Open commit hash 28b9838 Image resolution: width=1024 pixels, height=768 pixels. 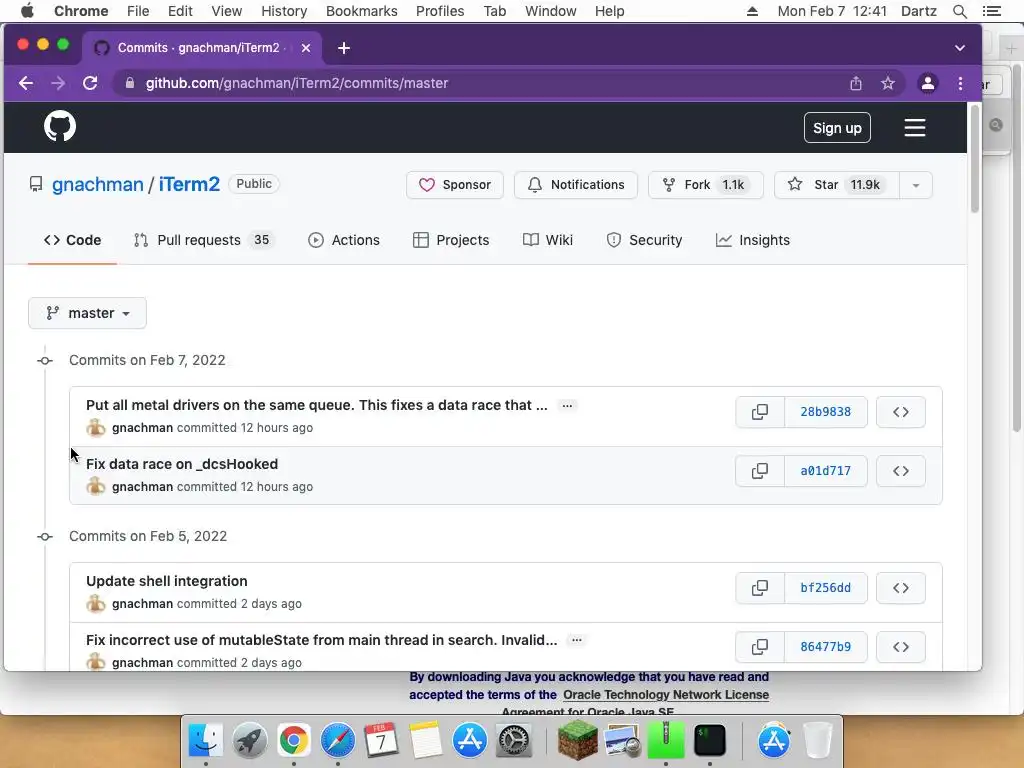[825, 412]
